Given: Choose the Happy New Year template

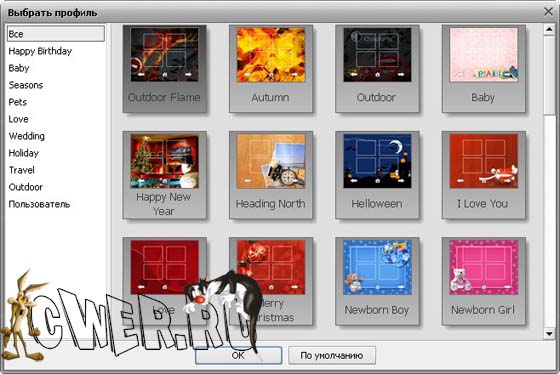Looking at the screenshot, I should pos(164,175).
